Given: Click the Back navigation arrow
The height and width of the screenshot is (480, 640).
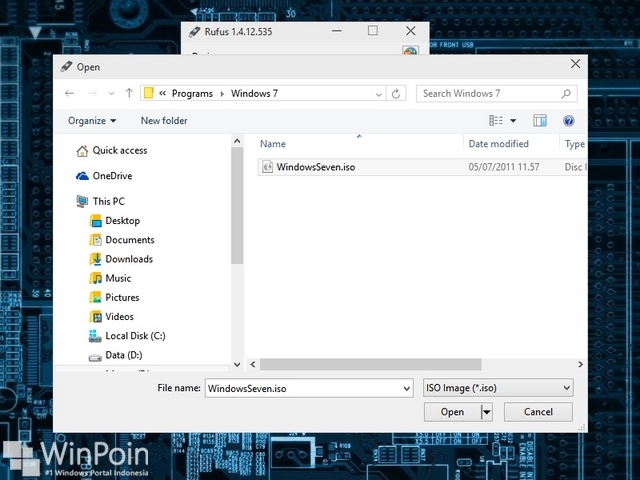Looking at the screenshot, I should (69, 93).
